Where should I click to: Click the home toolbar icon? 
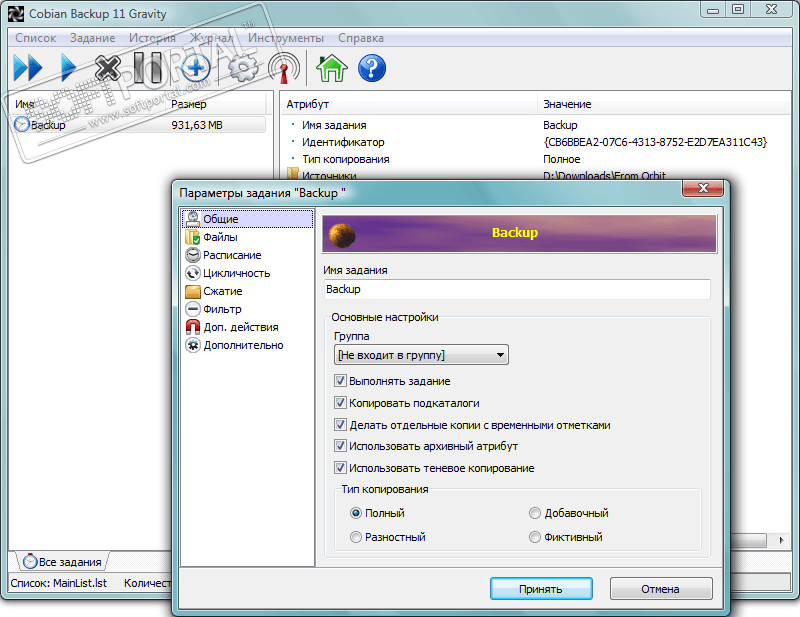click(332, 68)
